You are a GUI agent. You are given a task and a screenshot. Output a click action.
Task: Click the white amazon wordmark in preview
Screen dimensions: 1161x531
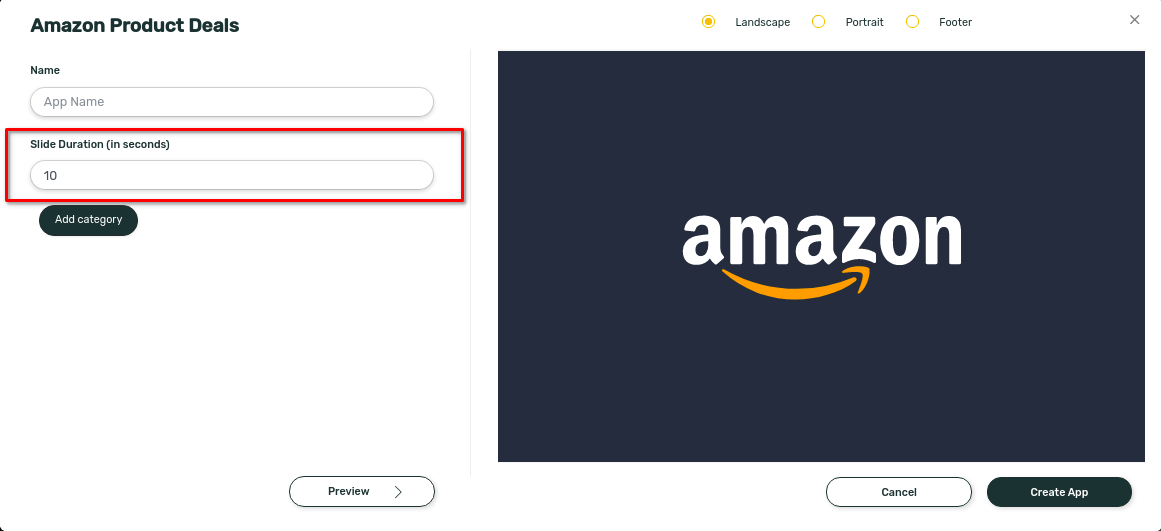(821, 239)
